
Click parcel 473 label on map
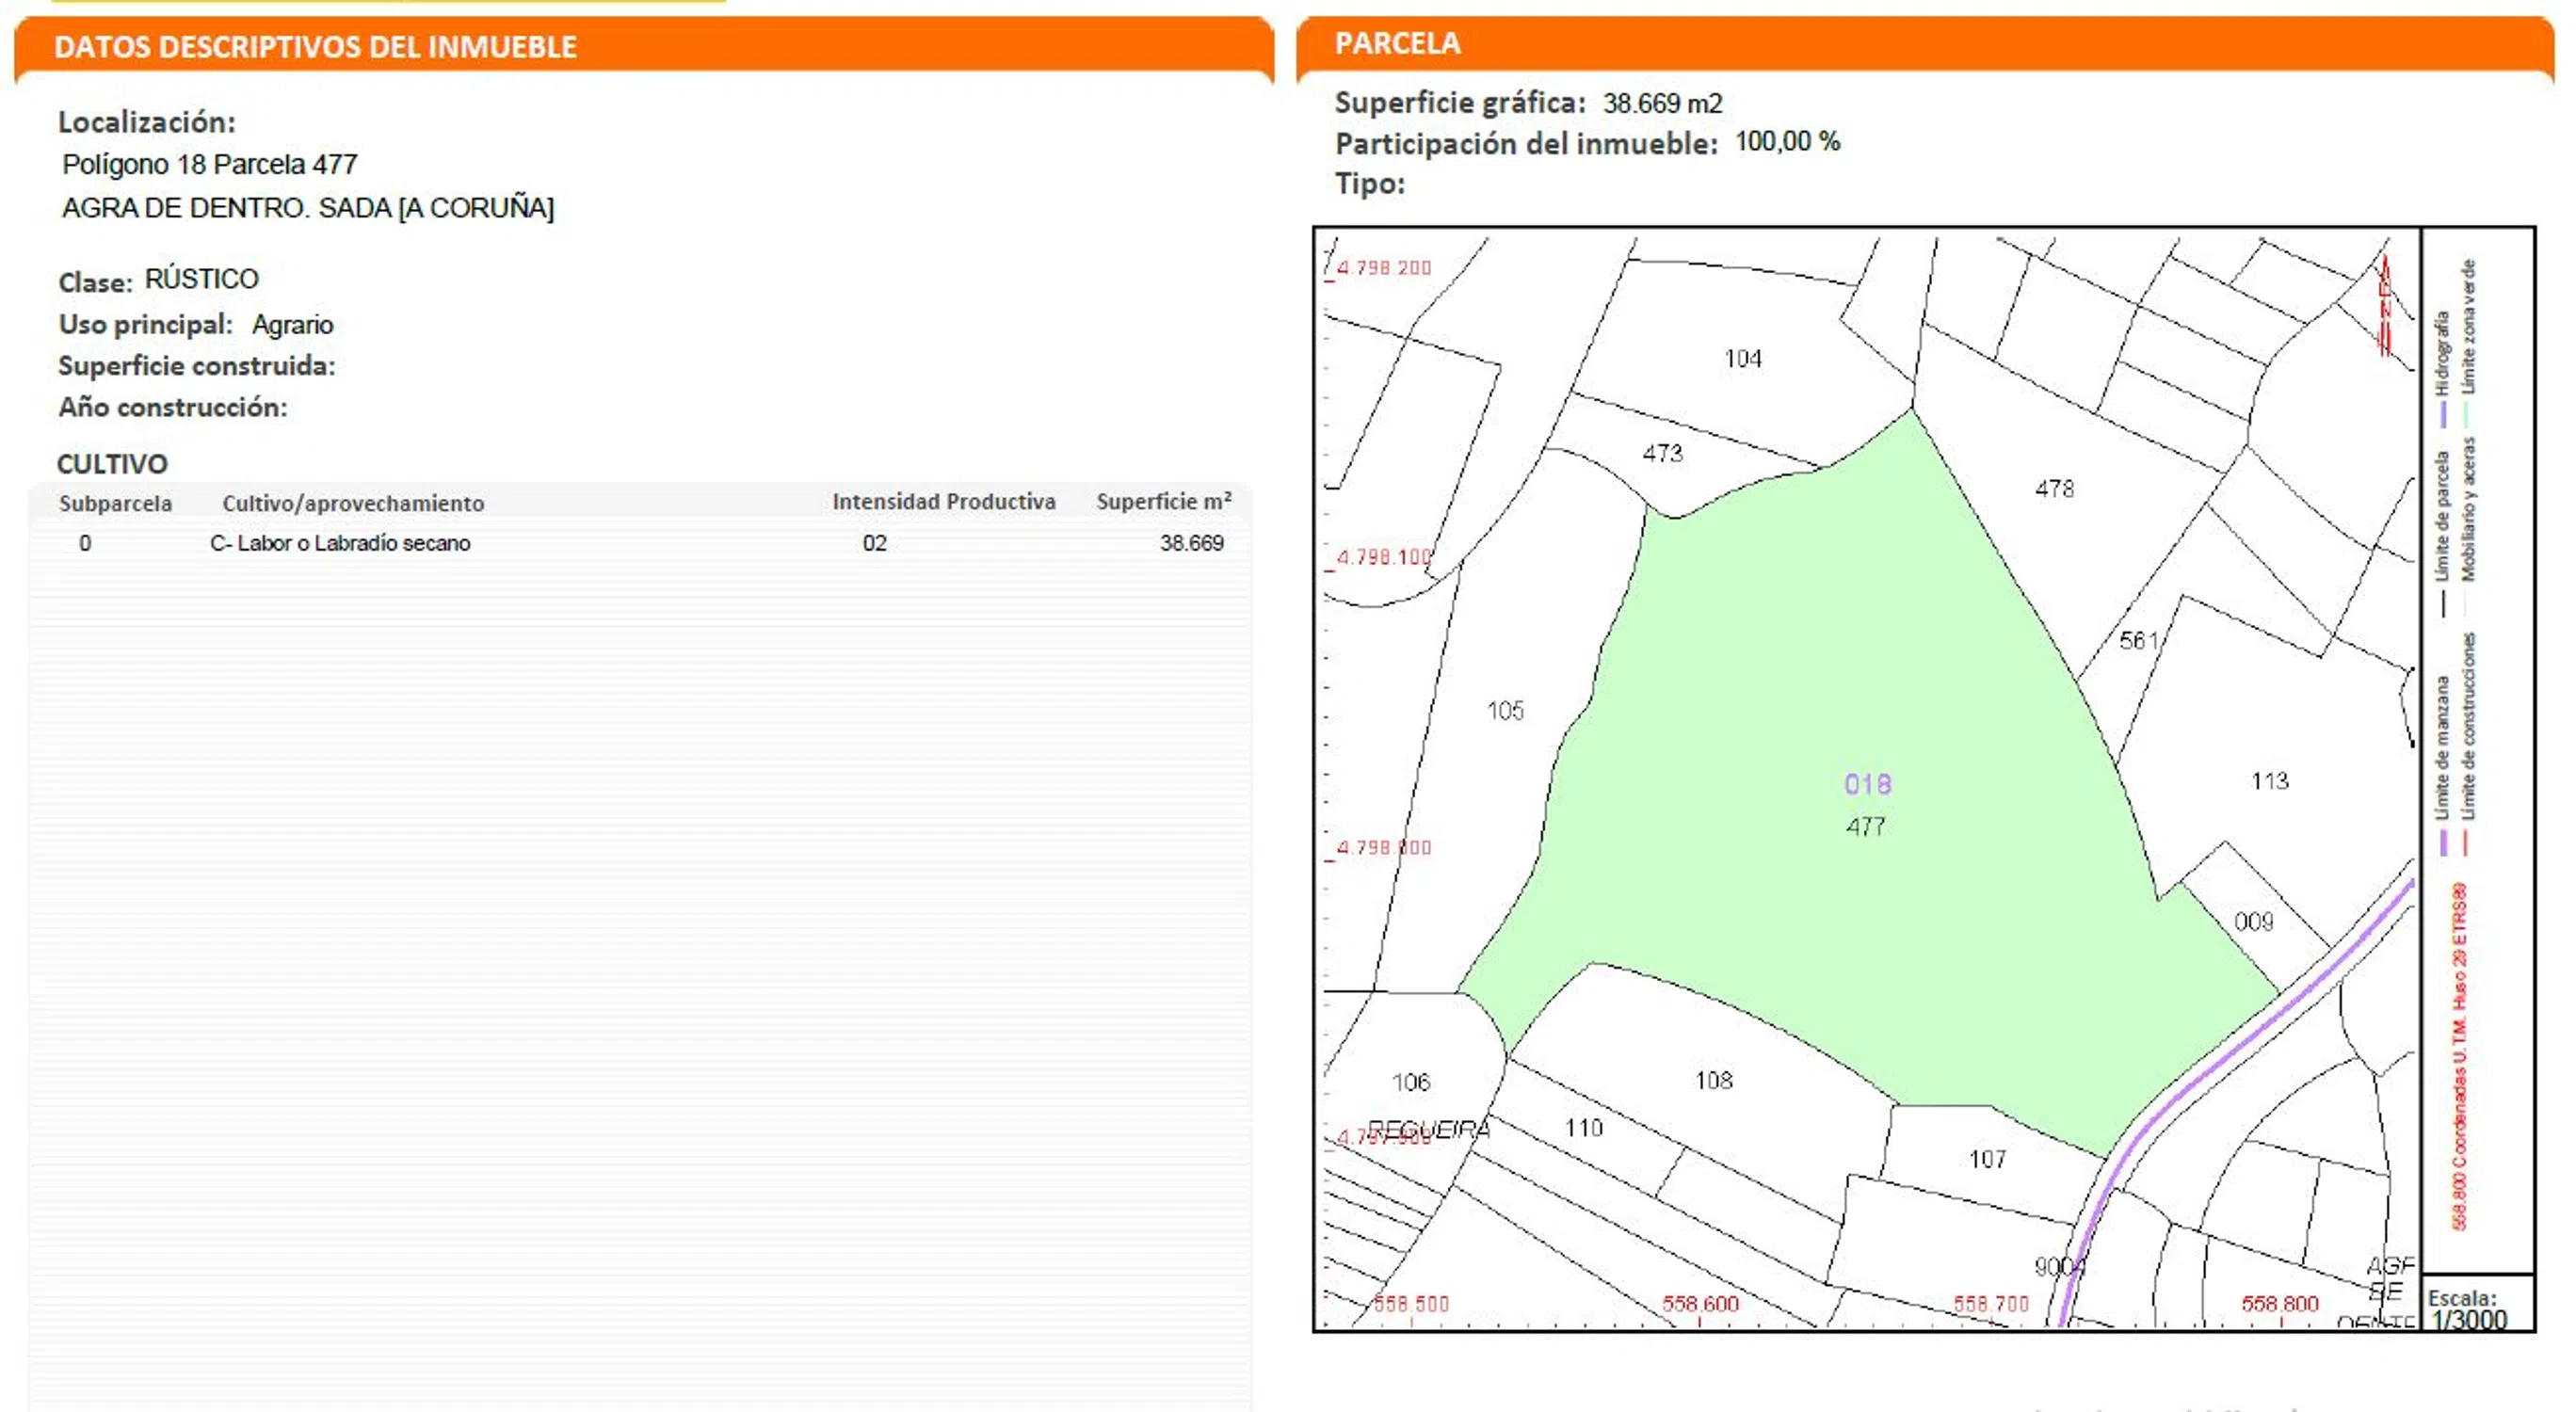pos(1662,454)
